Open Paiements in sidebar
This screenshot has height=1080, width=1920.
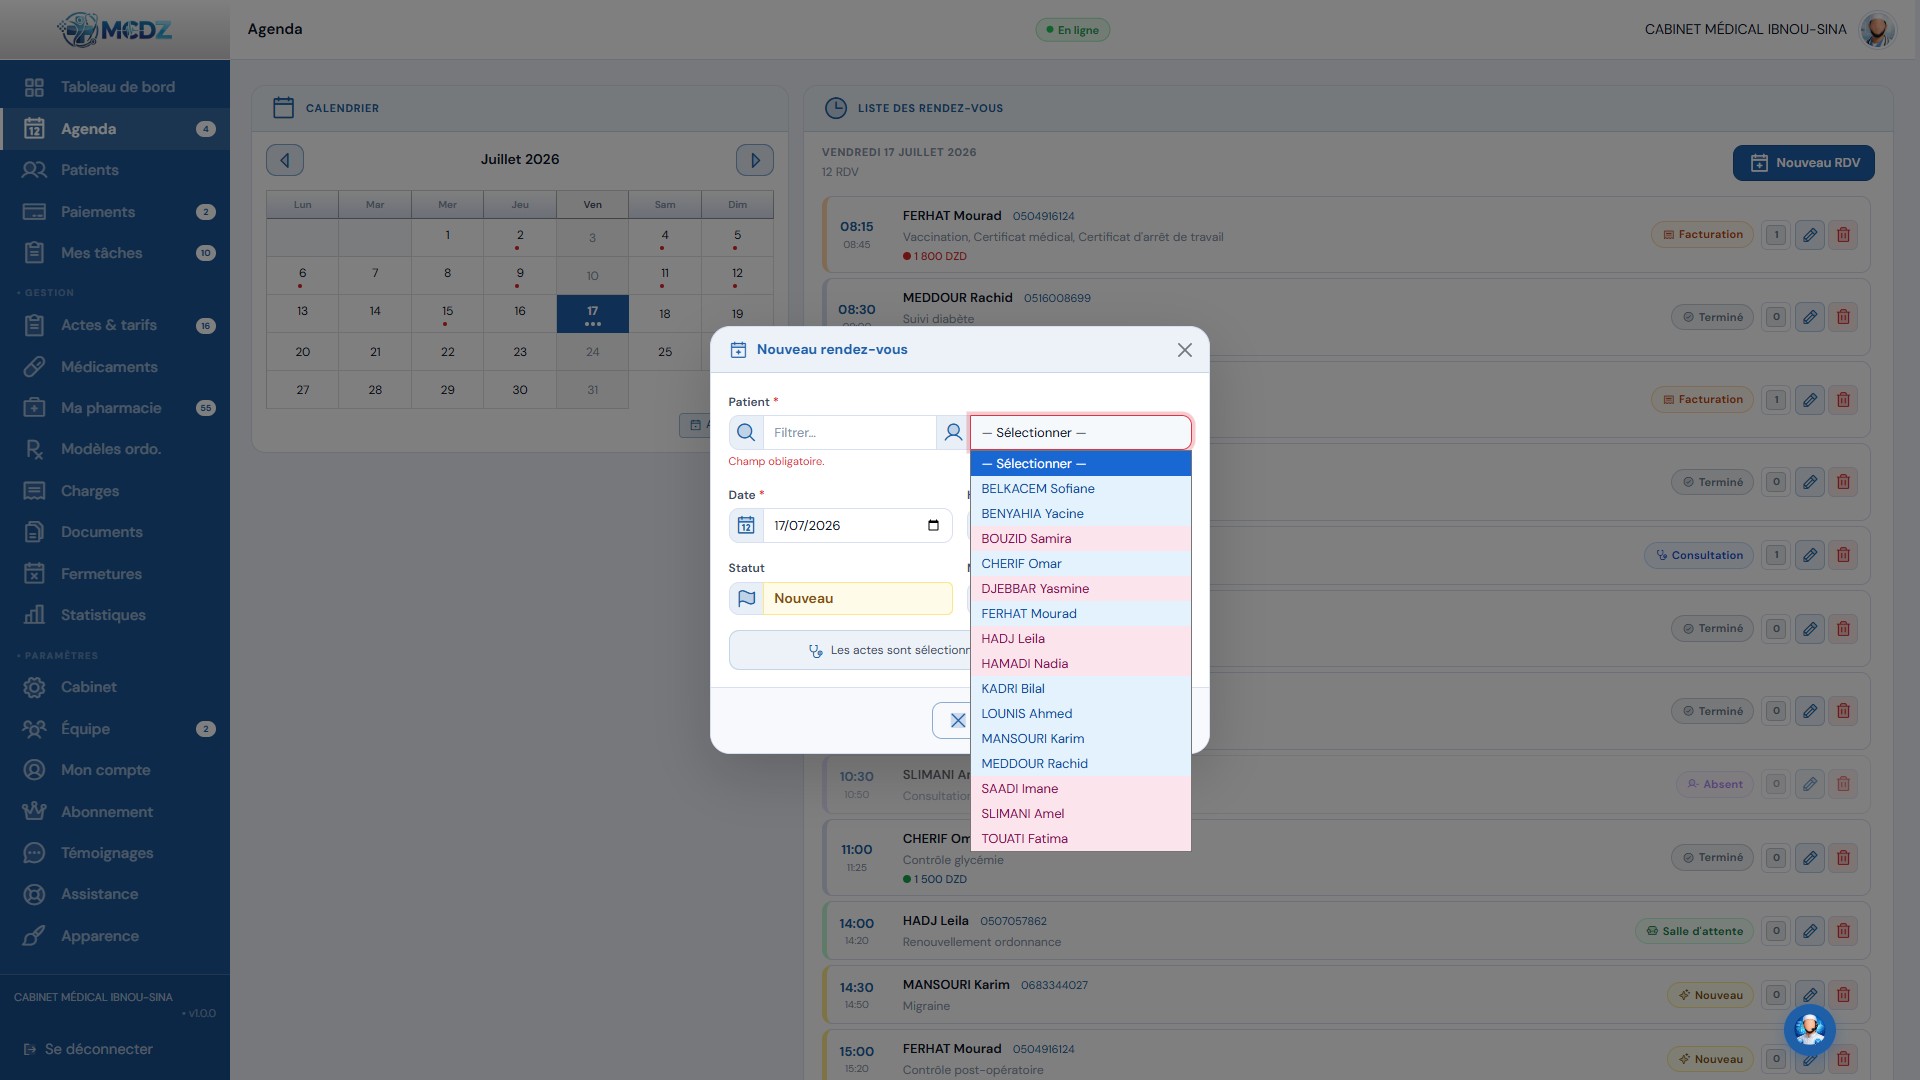[115, 212]
